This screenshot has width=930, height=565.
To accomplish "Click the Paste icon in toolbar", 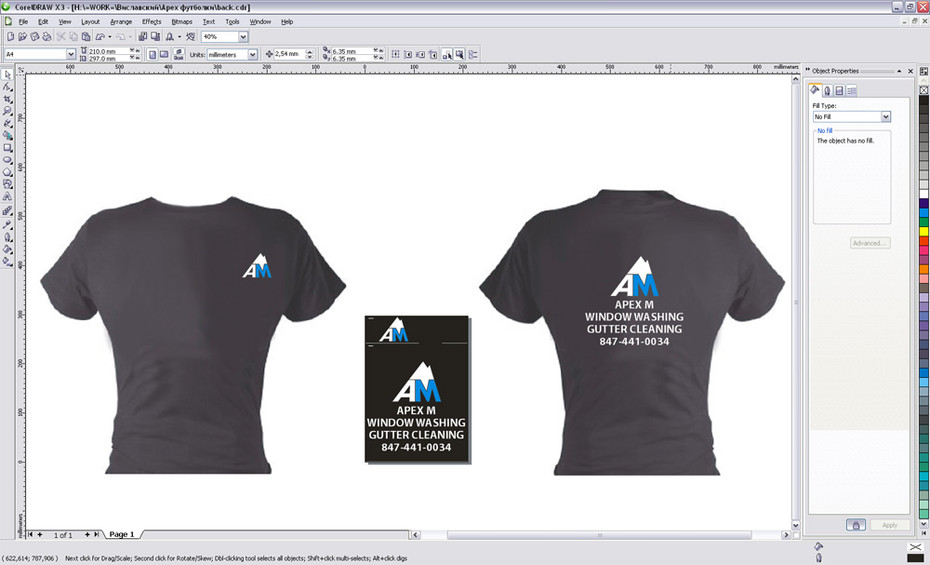I will pos(86,37).
